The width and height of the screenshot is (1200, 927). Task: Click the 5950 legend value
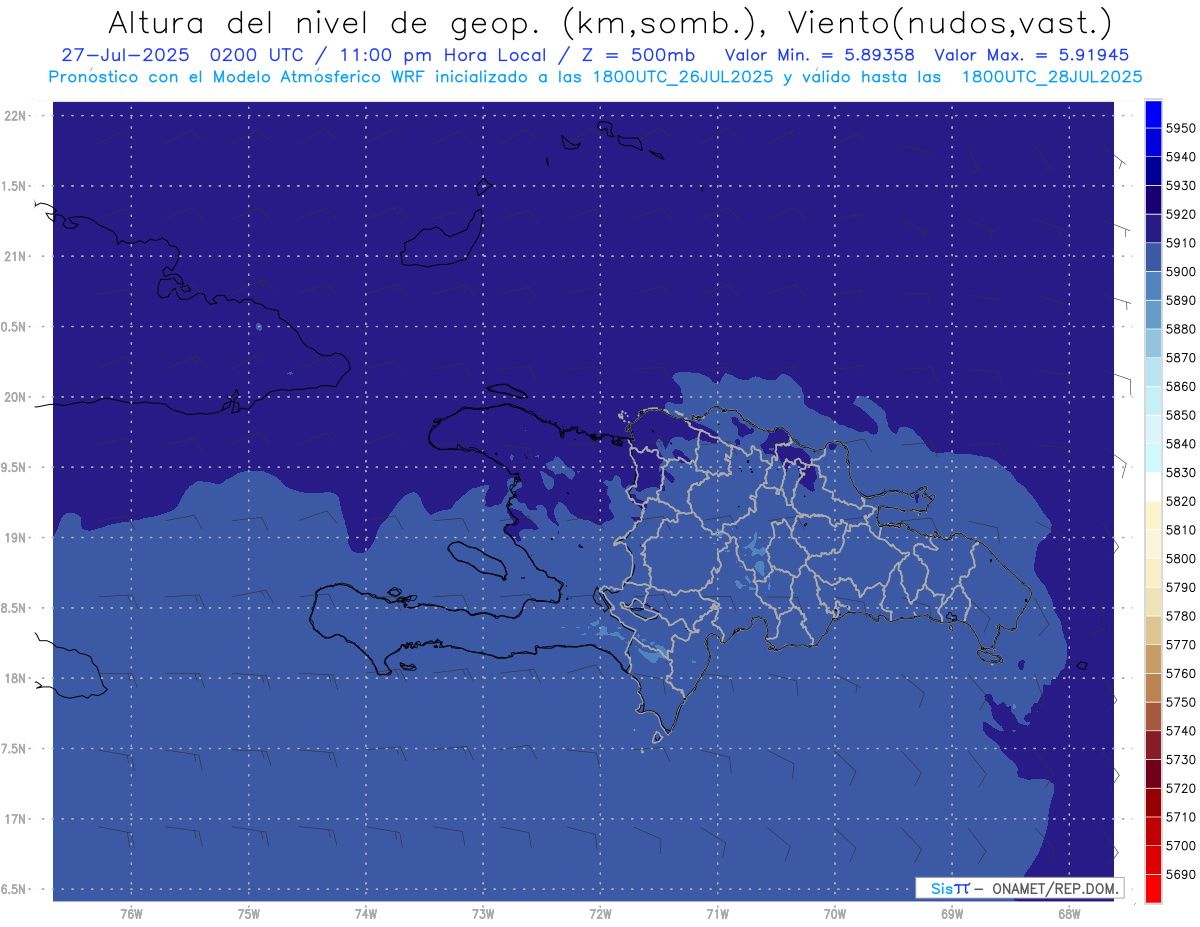[x=1180, y=128]
